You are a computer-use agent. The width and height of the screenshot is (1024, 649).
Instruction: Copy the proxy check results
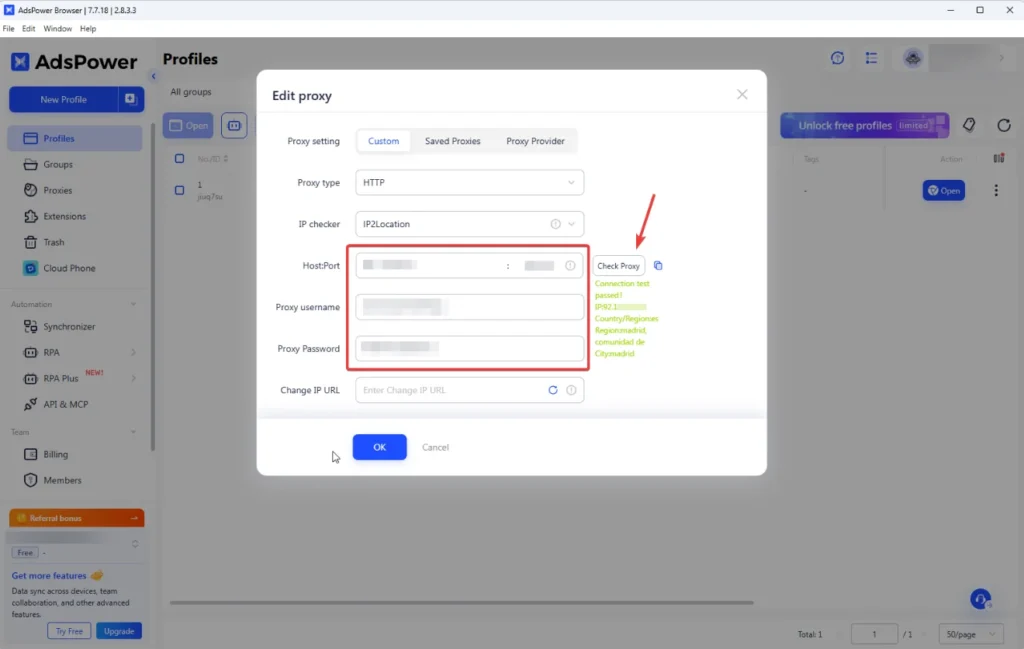tap(658, 265)
